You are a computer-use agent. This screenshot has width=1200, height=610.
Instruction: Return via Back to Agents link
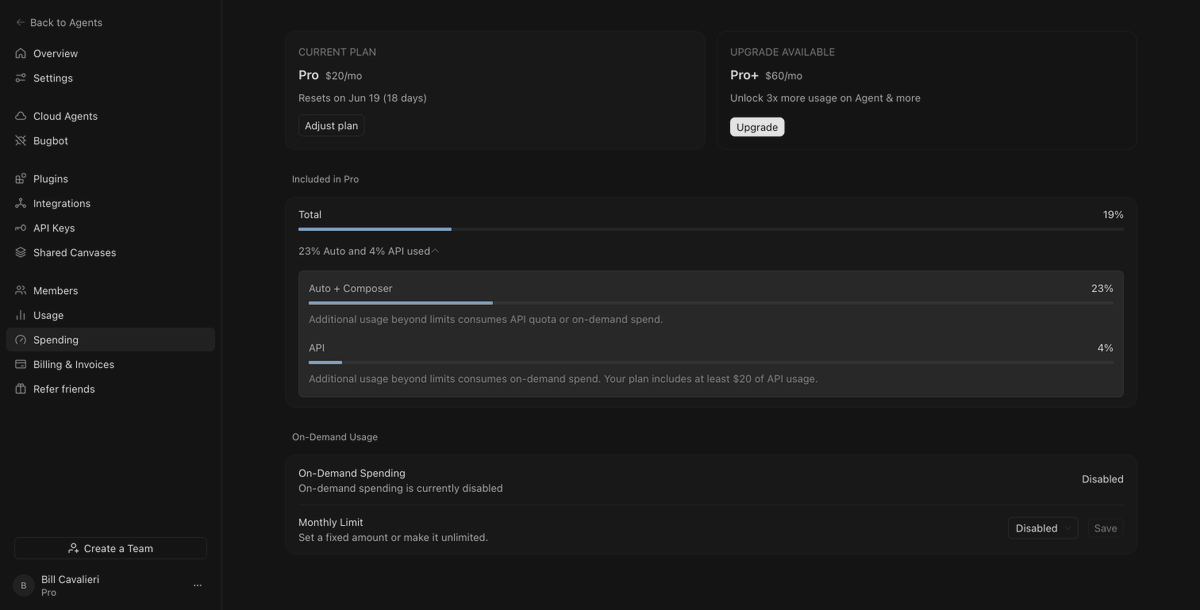[x=59, y=22]
